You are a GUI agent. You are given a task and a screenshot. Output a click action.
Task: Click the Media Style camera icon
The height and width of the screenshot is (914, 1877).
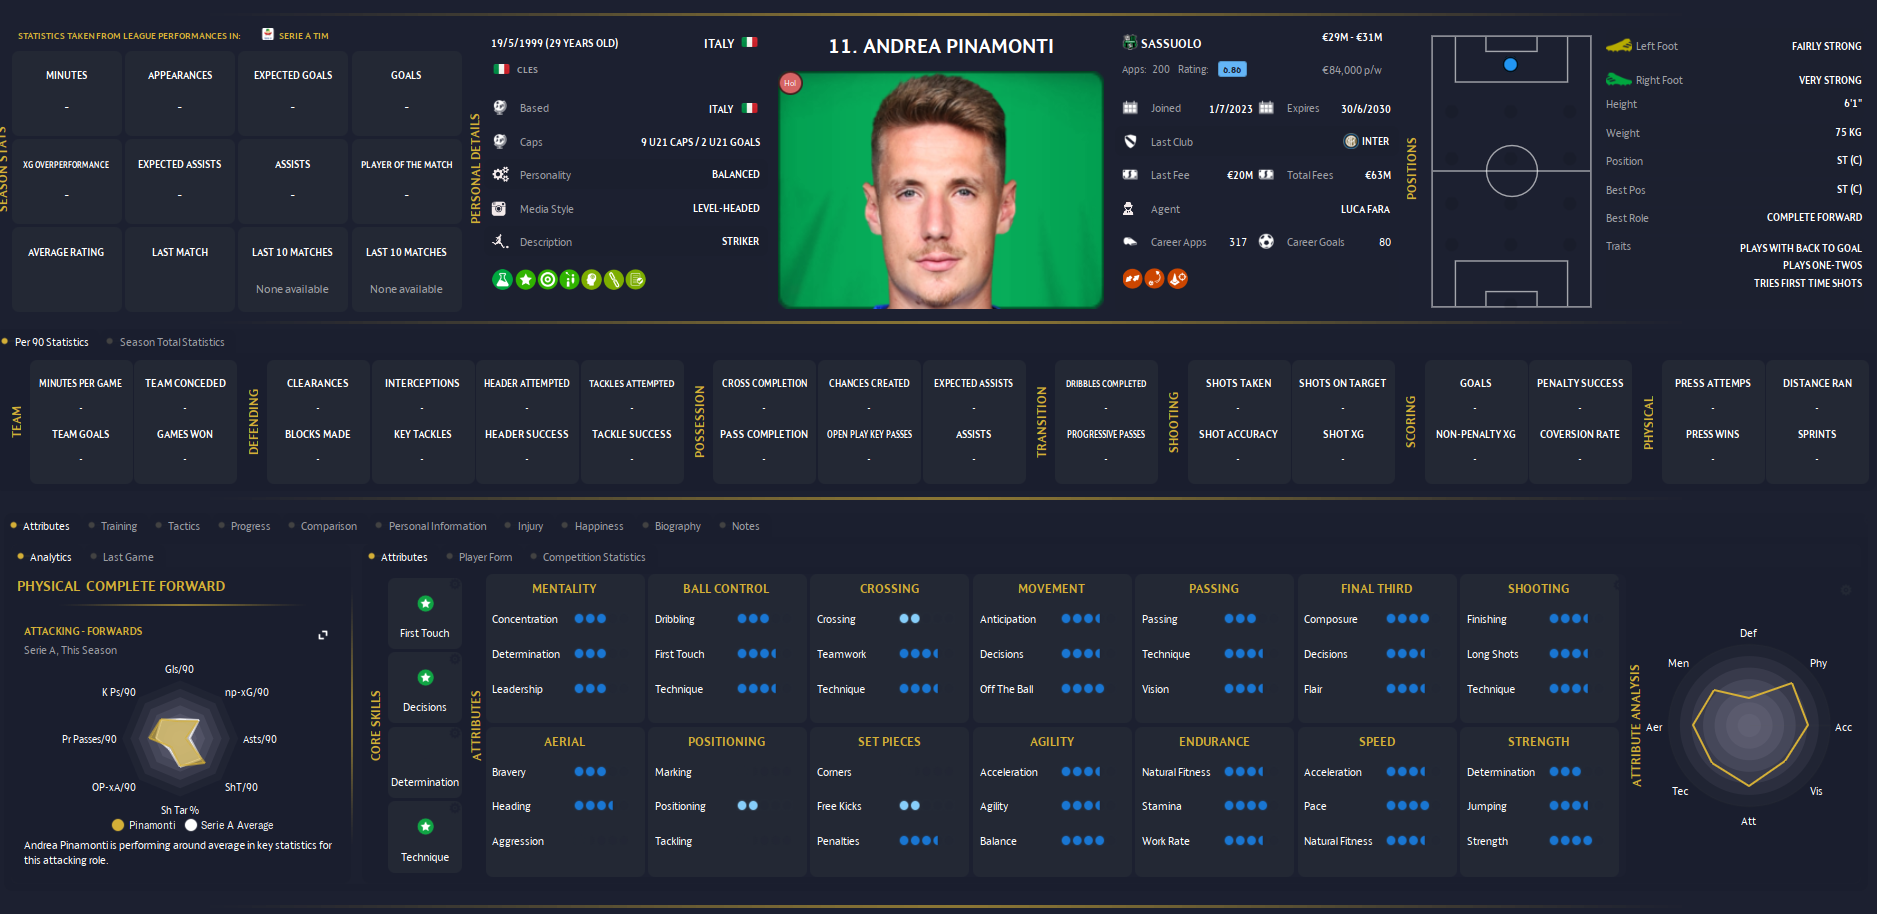[x=500, y=208]
